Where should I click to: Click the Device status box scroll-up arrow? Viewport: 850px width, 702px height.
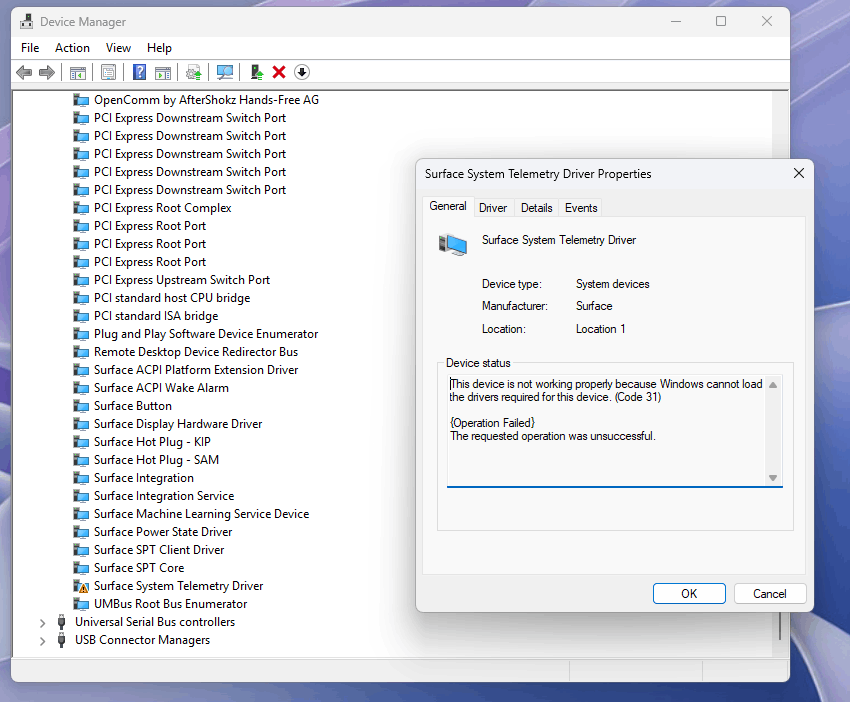pyautogui.click(x=773, y=385)
